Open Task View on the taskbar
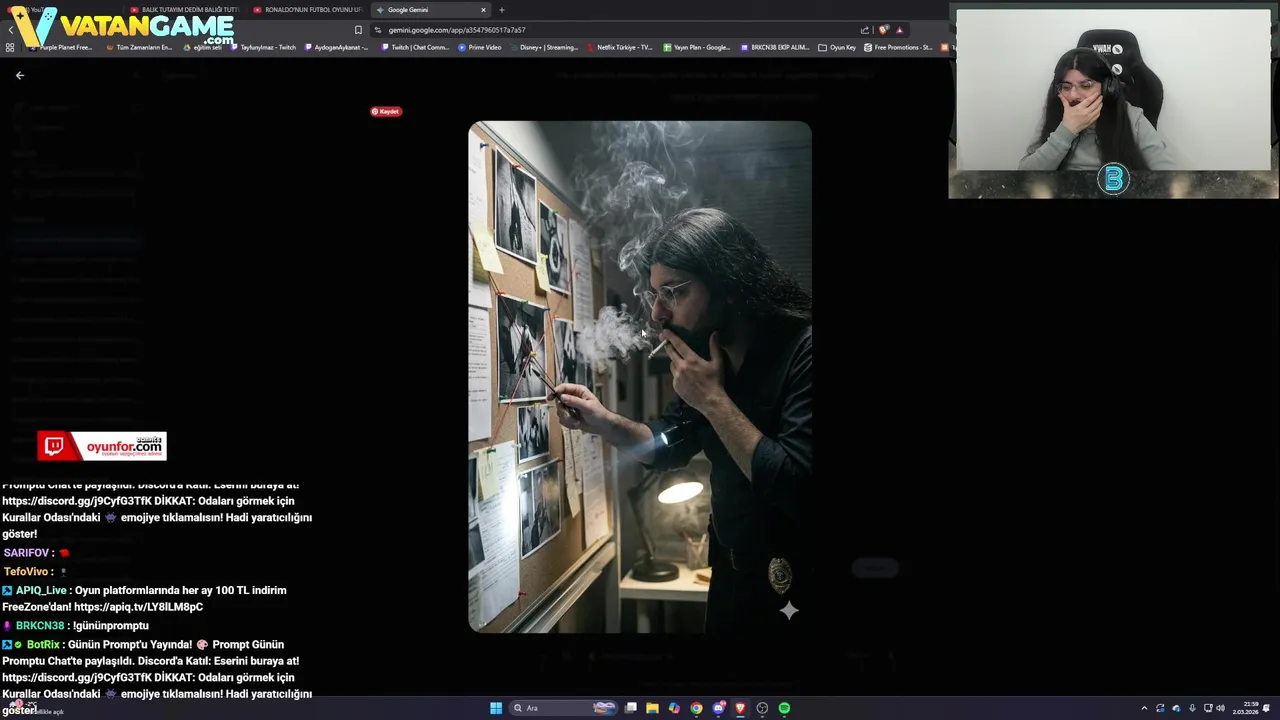1280x720 pixels. click(x=631, y=708)
